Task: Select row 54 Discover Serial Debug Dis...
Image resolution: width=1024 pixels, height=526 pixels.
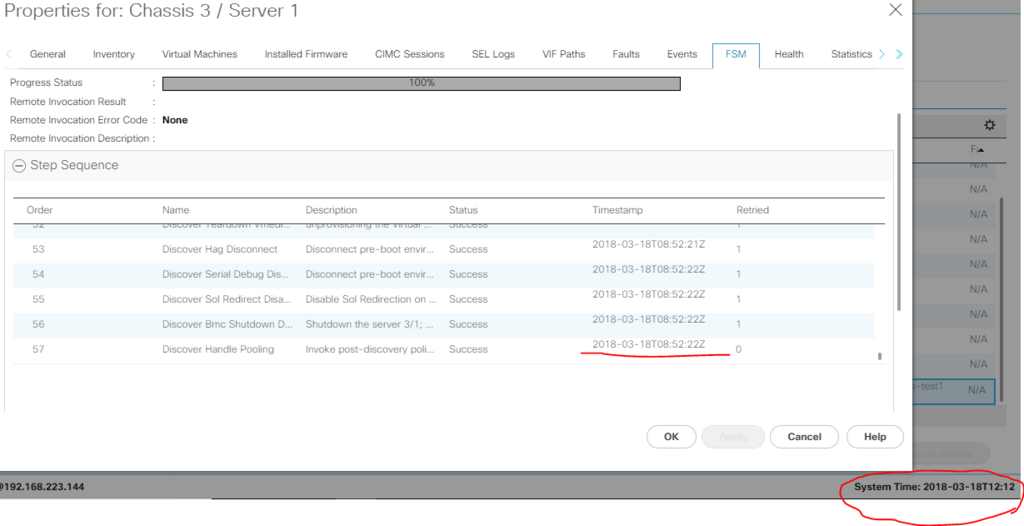Action: pos(443,274)
